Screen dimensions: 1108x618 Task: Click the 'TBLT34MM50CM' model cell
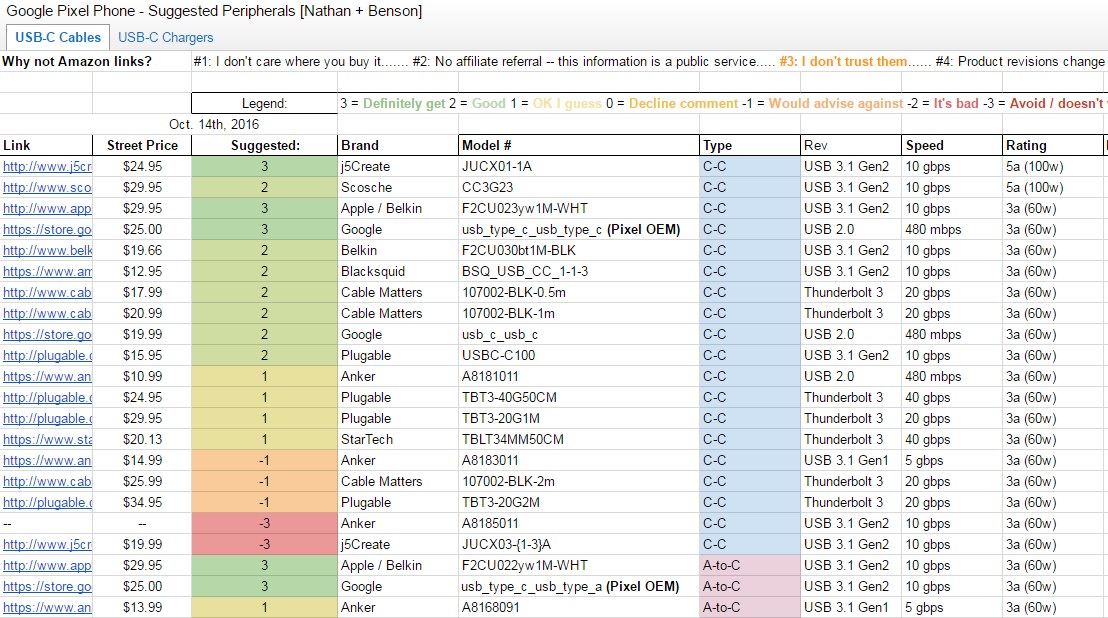click(579, 440)
